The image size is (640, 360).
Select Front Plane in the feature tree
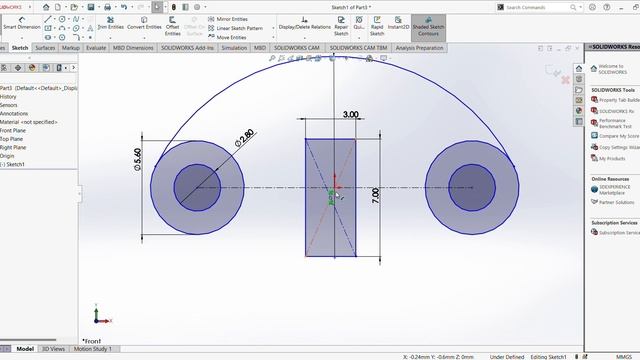coord(13,131)
